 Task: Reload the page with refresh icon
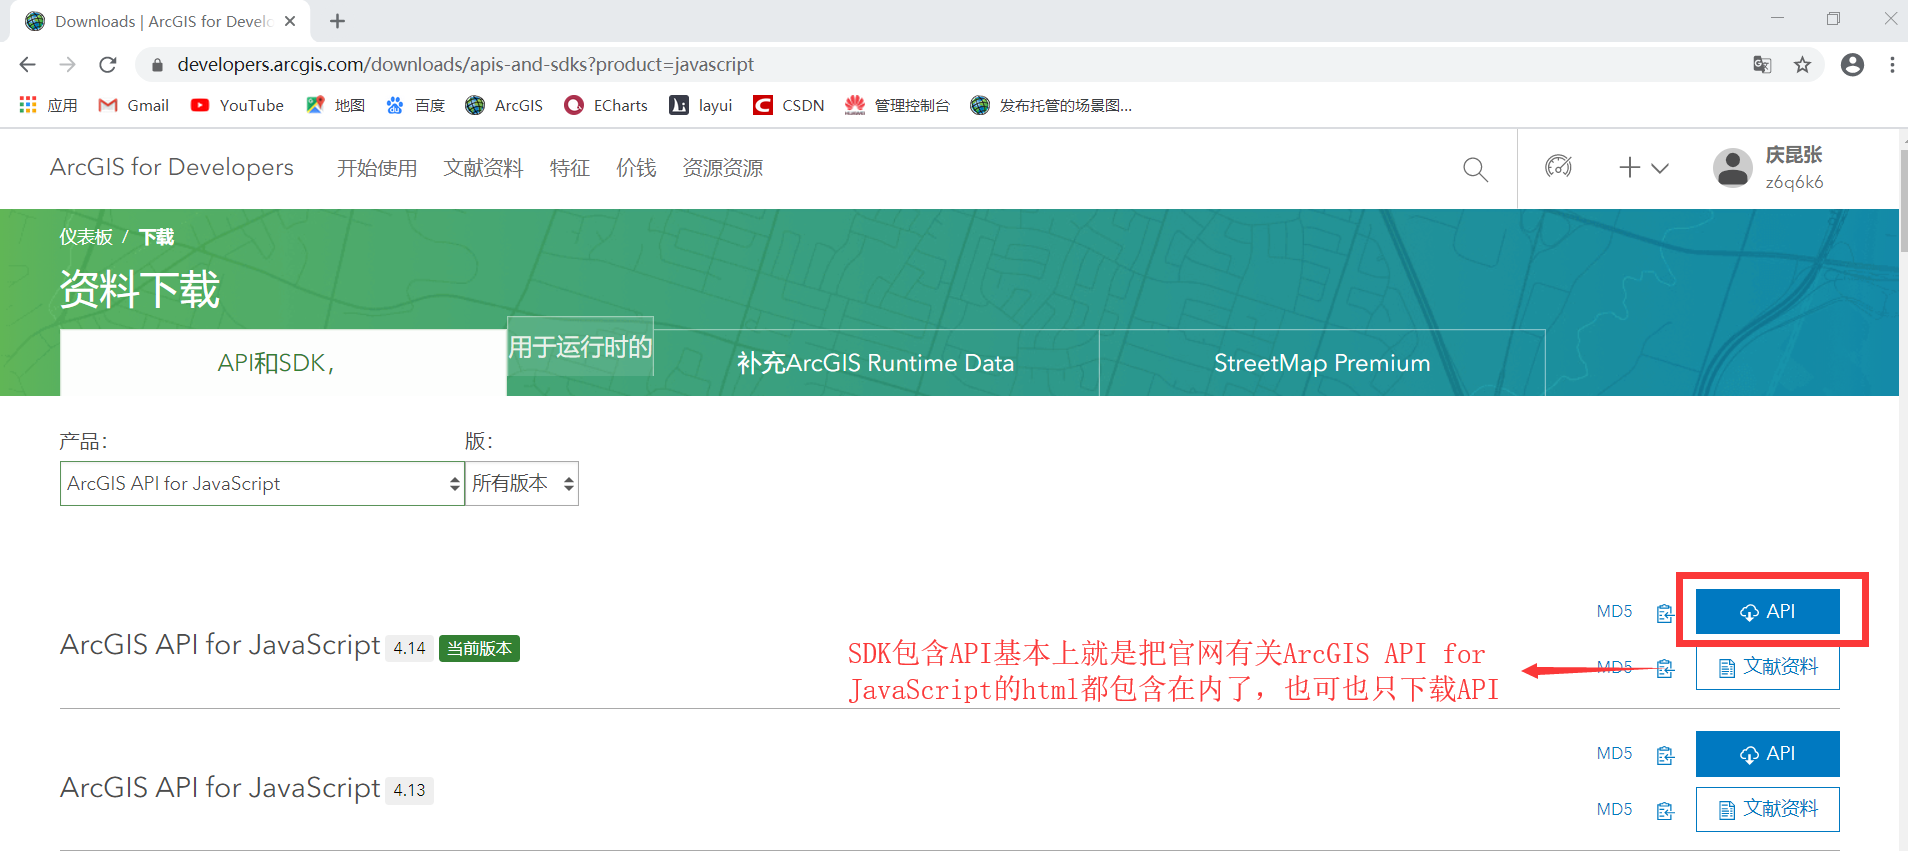(x=108, y=65)
